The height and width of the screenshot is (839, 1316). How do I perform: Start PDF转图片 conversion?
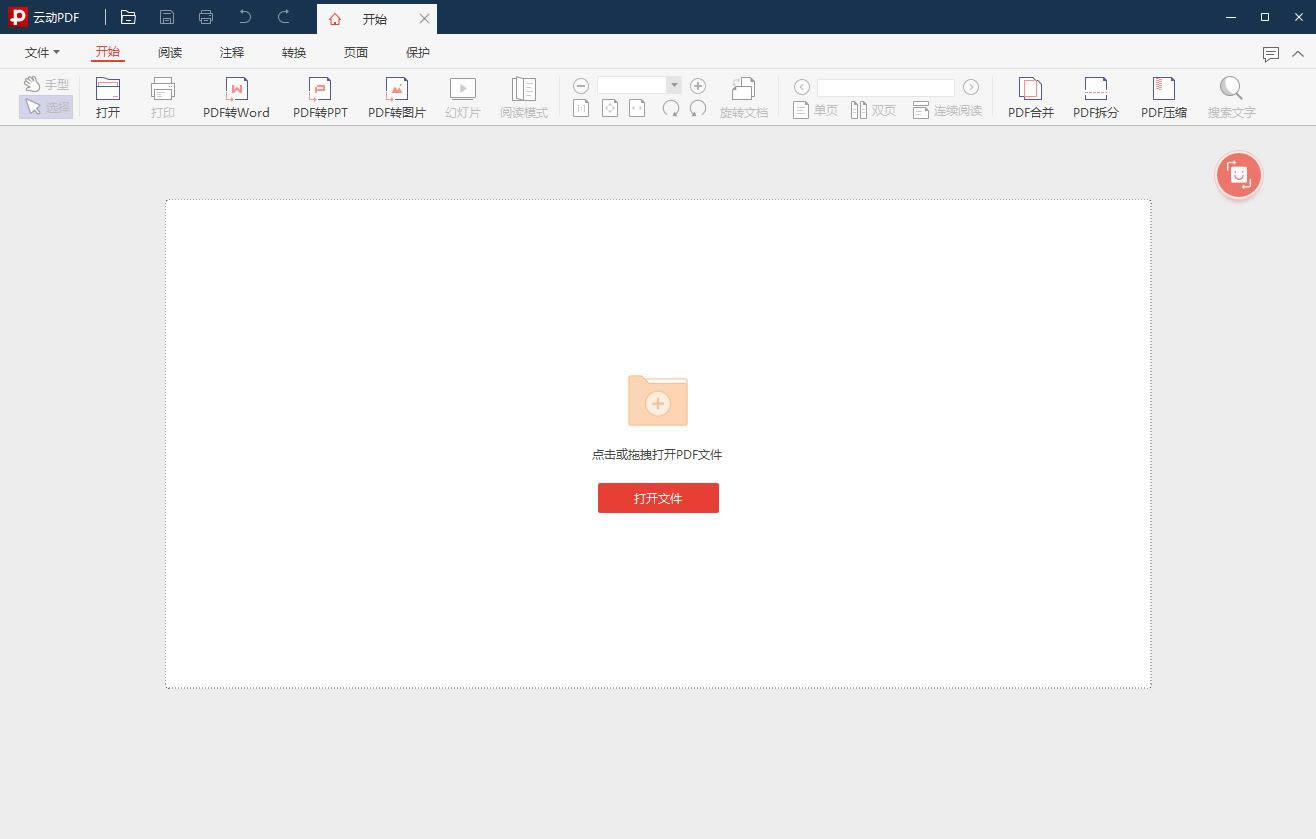397,97
